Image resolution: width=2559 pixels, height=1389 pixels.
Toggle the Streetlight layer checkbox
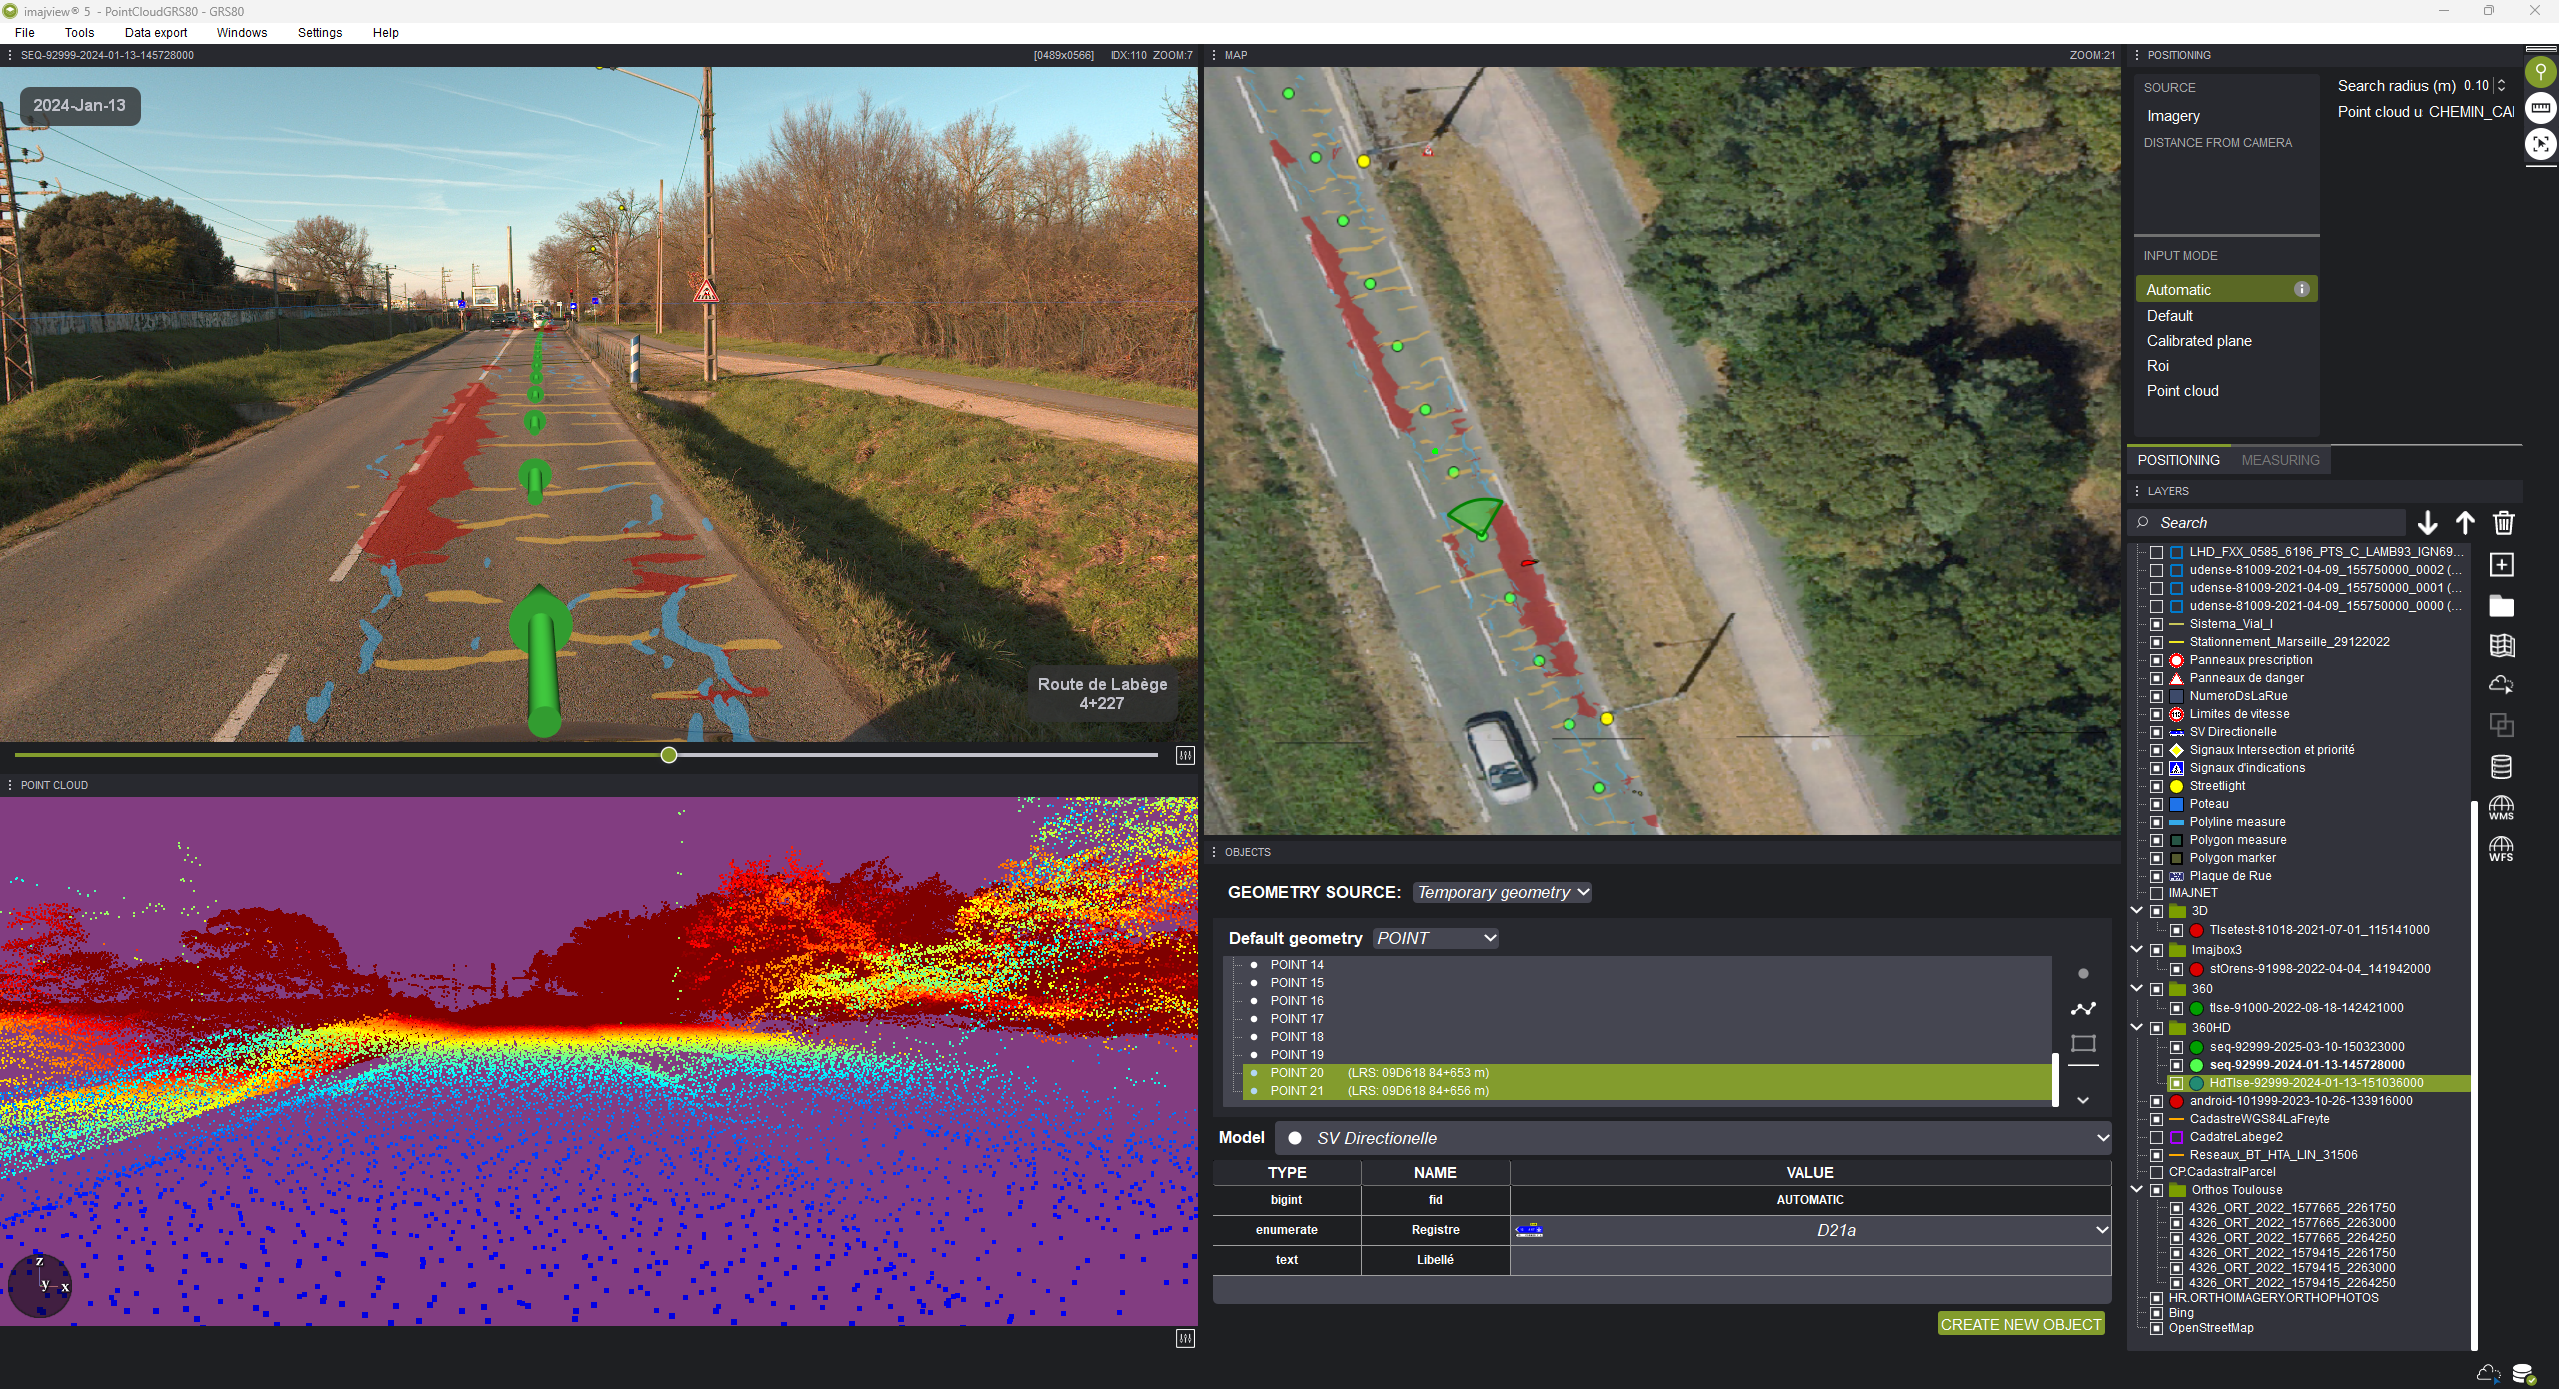(x=2156, y=786)
